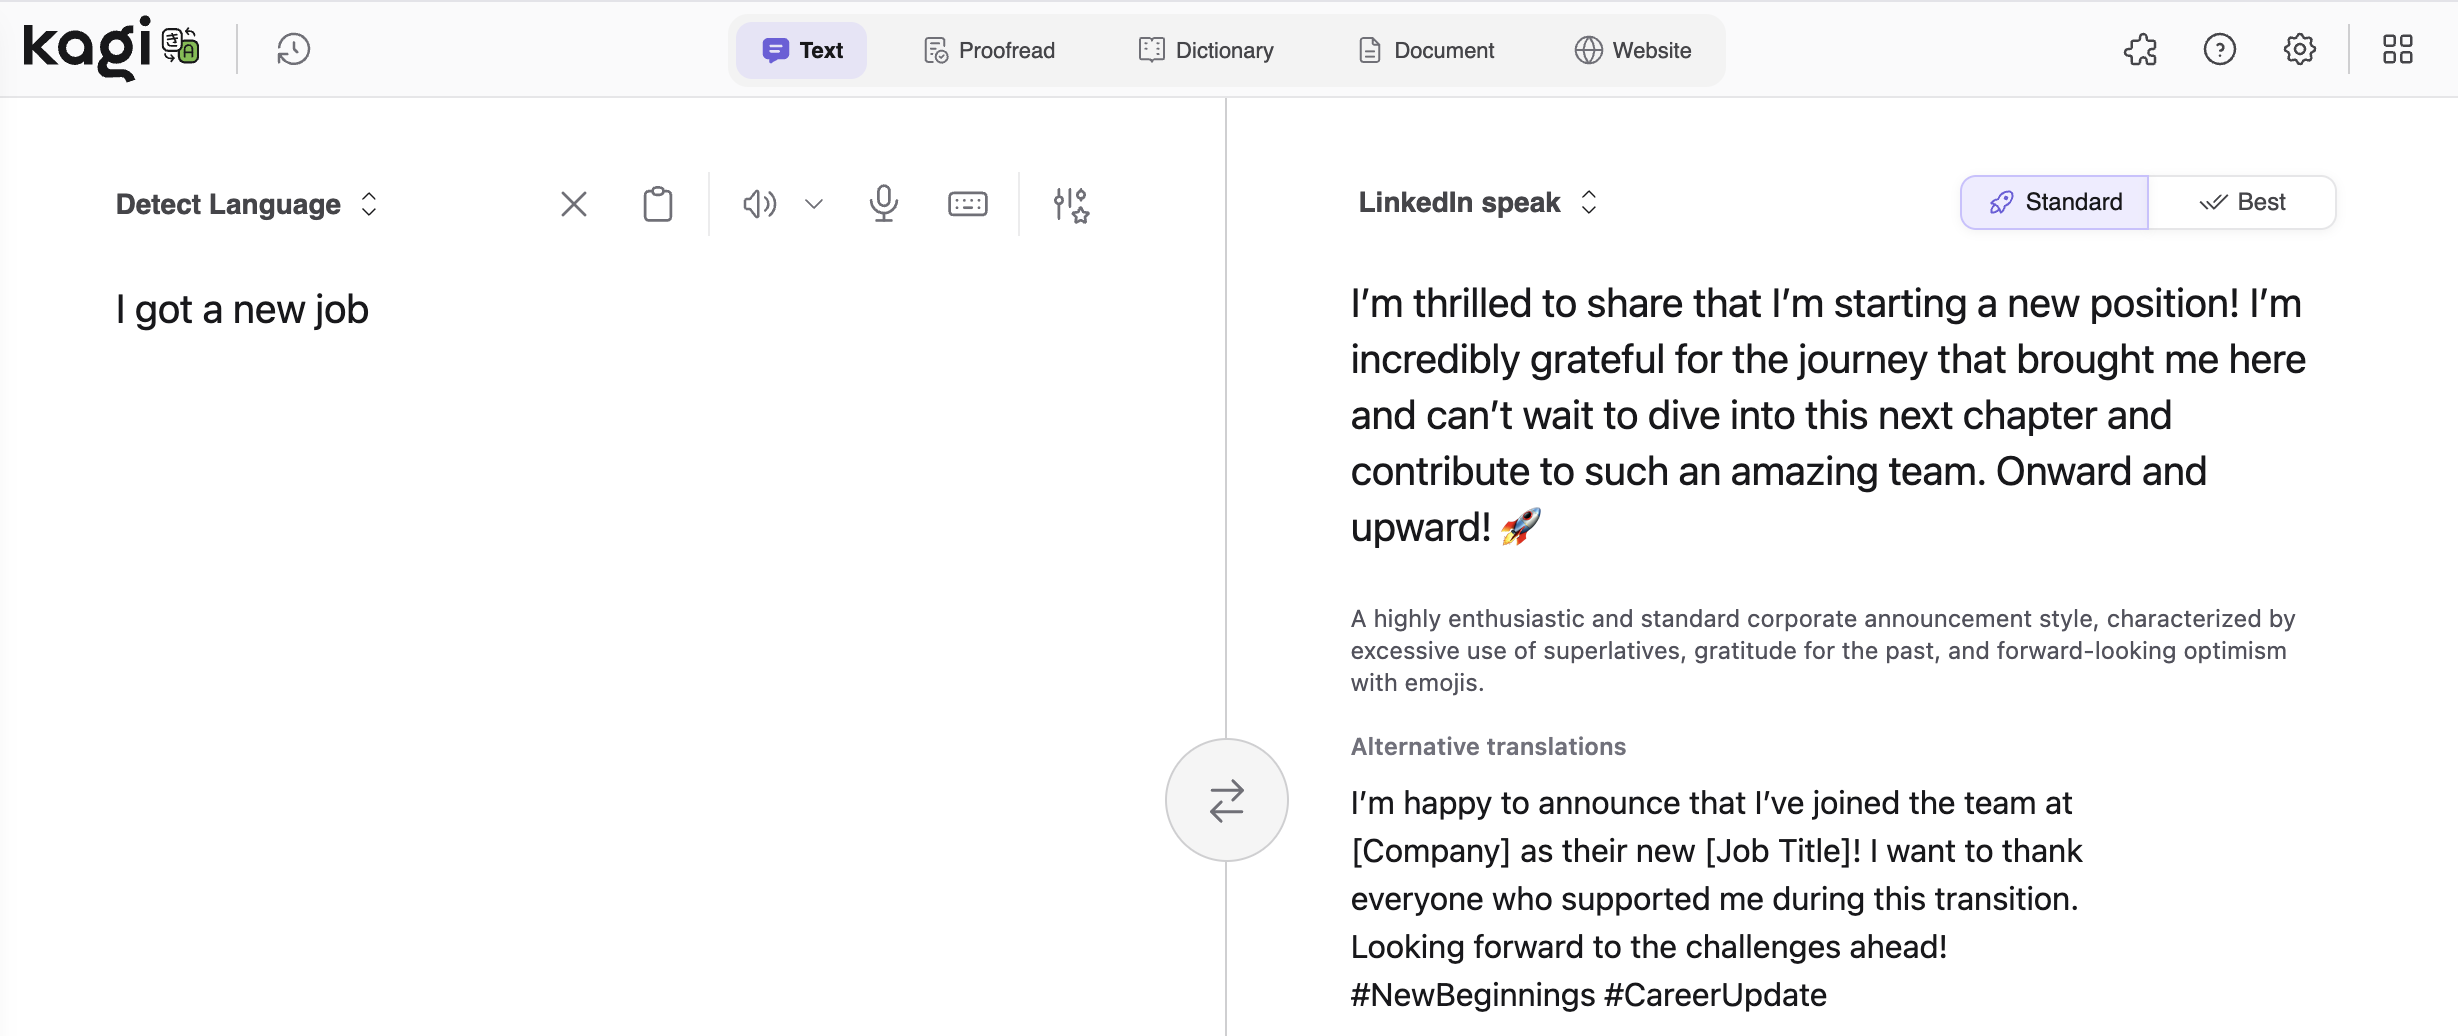Switch to the Dictionary tab
Viewport: 2458px width, 1036px height.
coord(1206,49)
